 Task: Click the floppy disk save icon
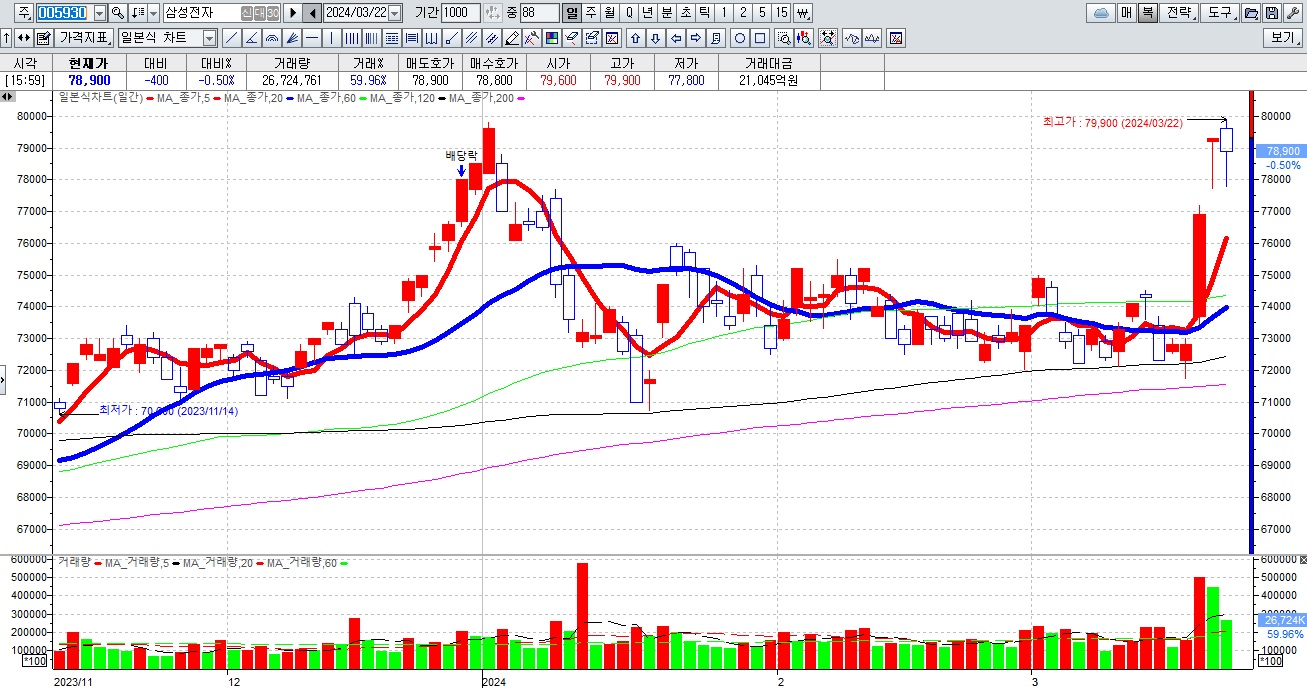click(x=1271, y=13)
